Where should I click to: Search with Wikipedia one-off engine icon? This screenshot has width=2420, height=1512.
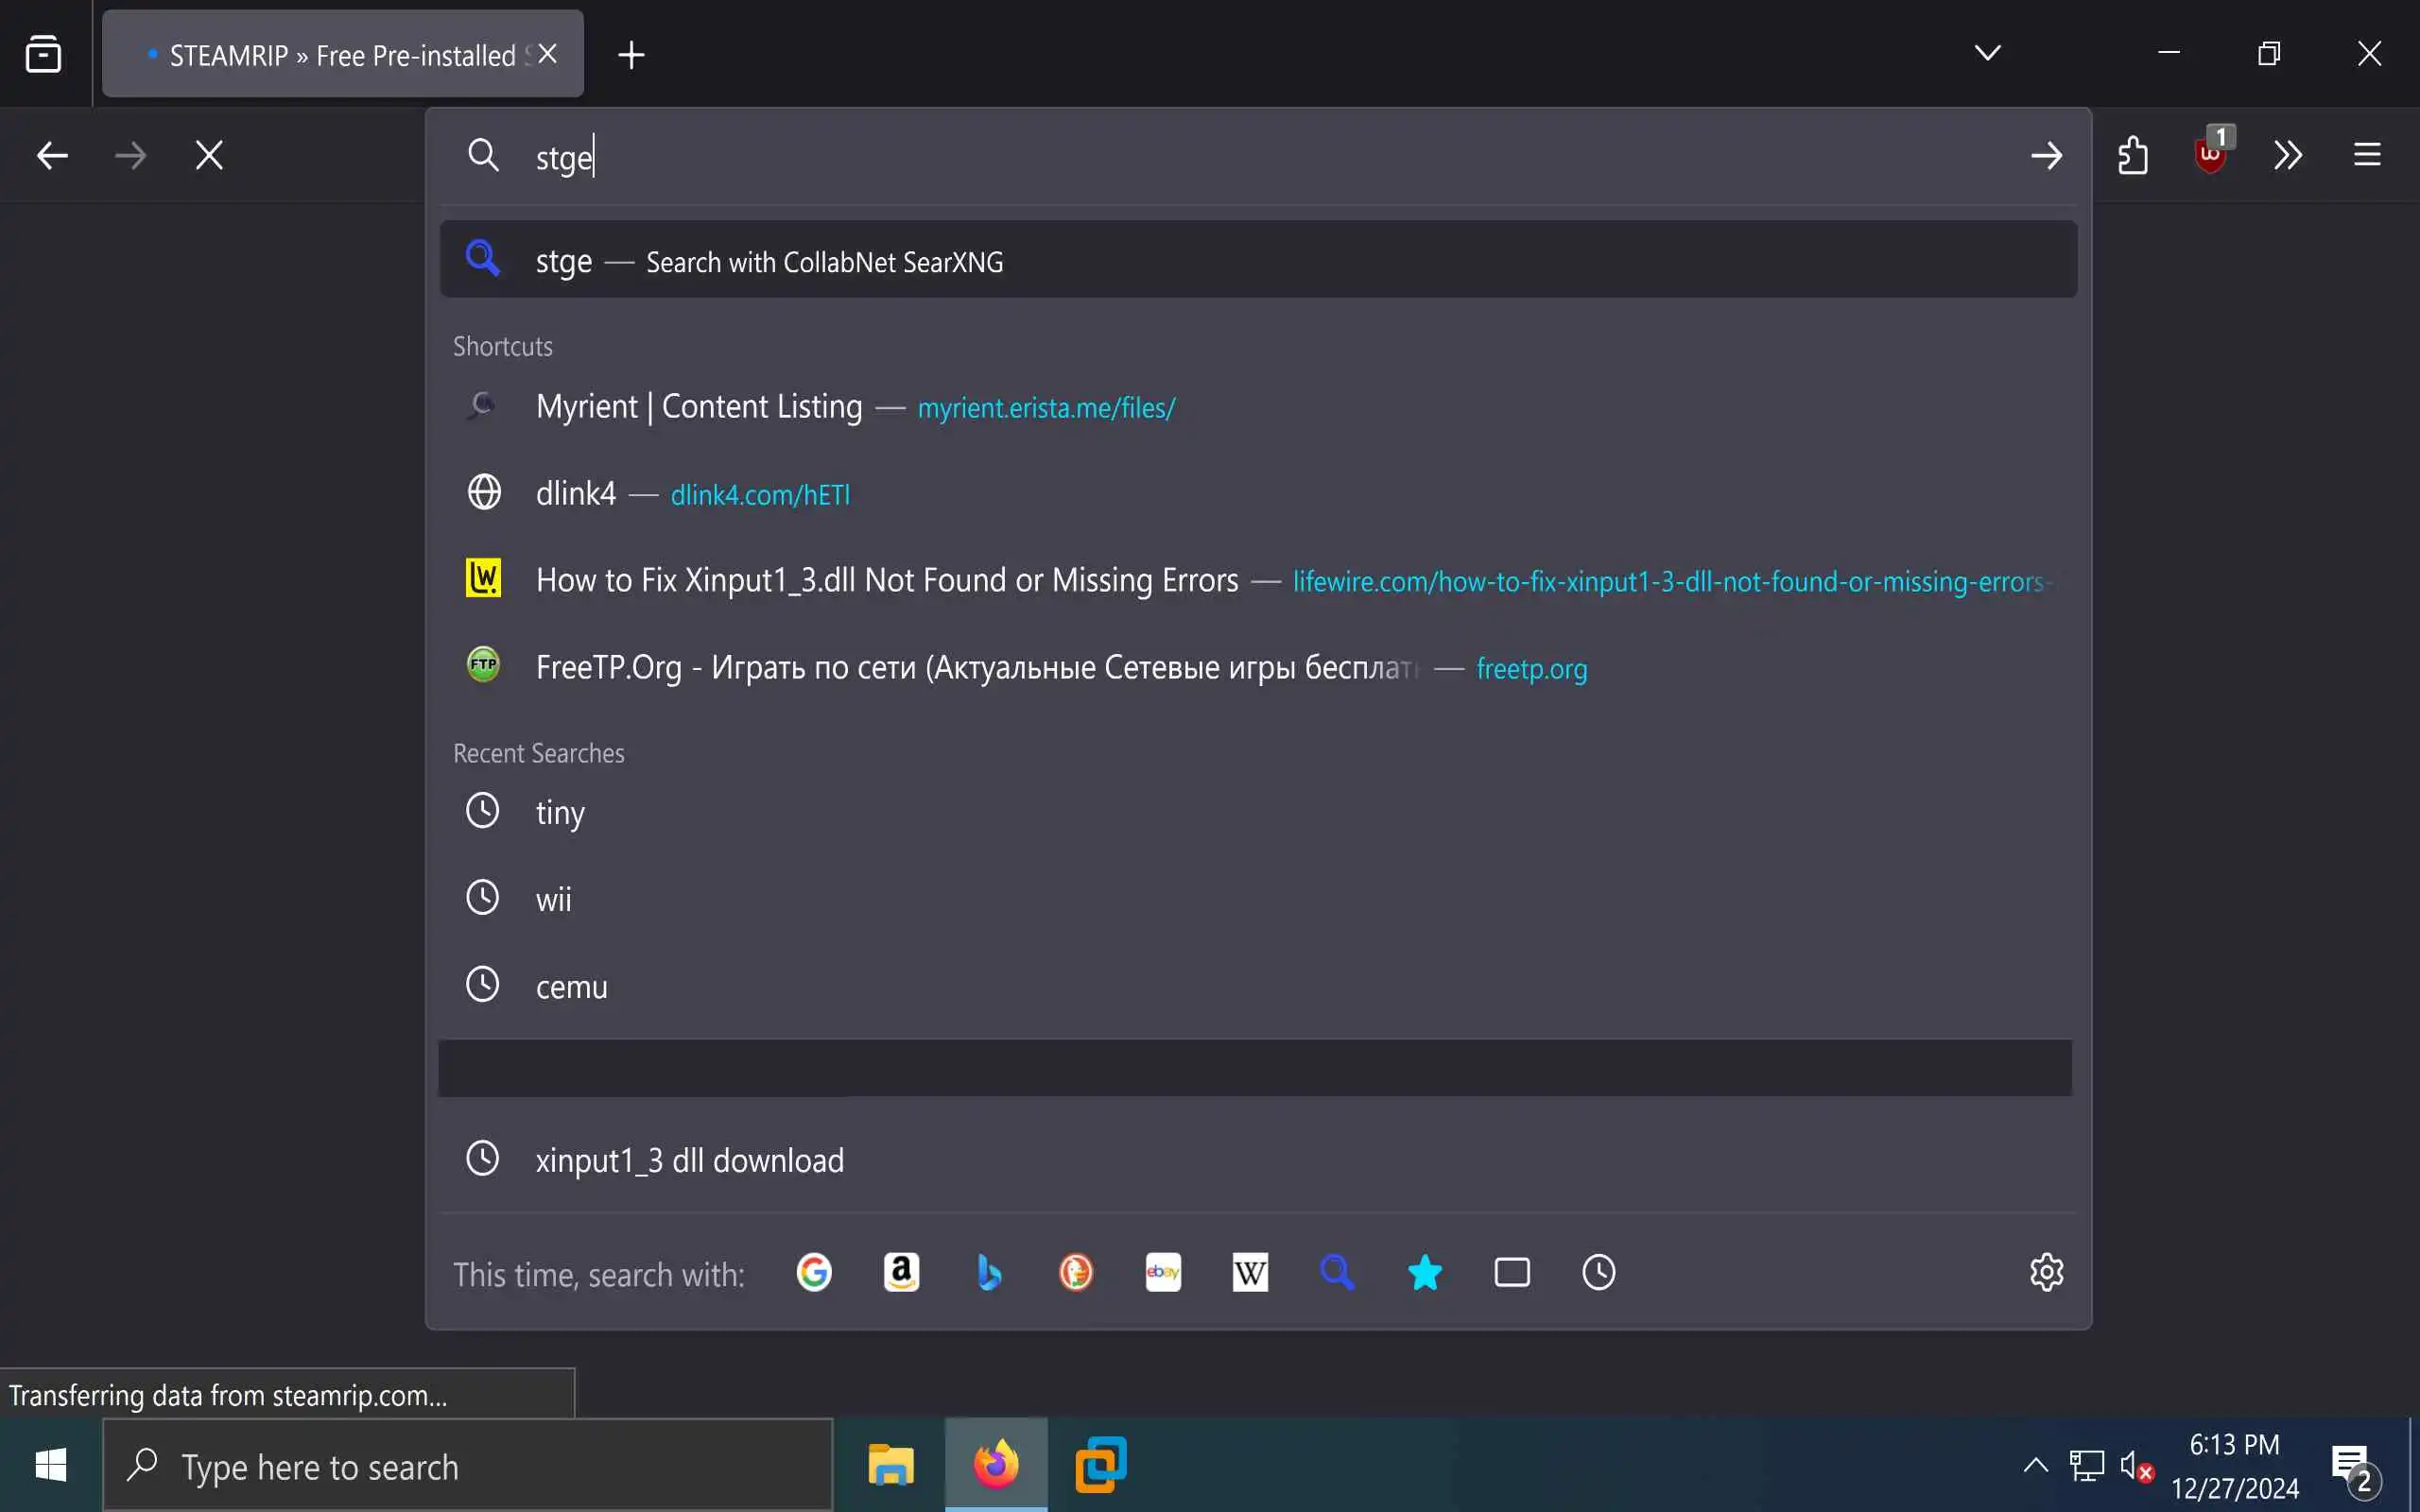(x=1249, y=1272)
